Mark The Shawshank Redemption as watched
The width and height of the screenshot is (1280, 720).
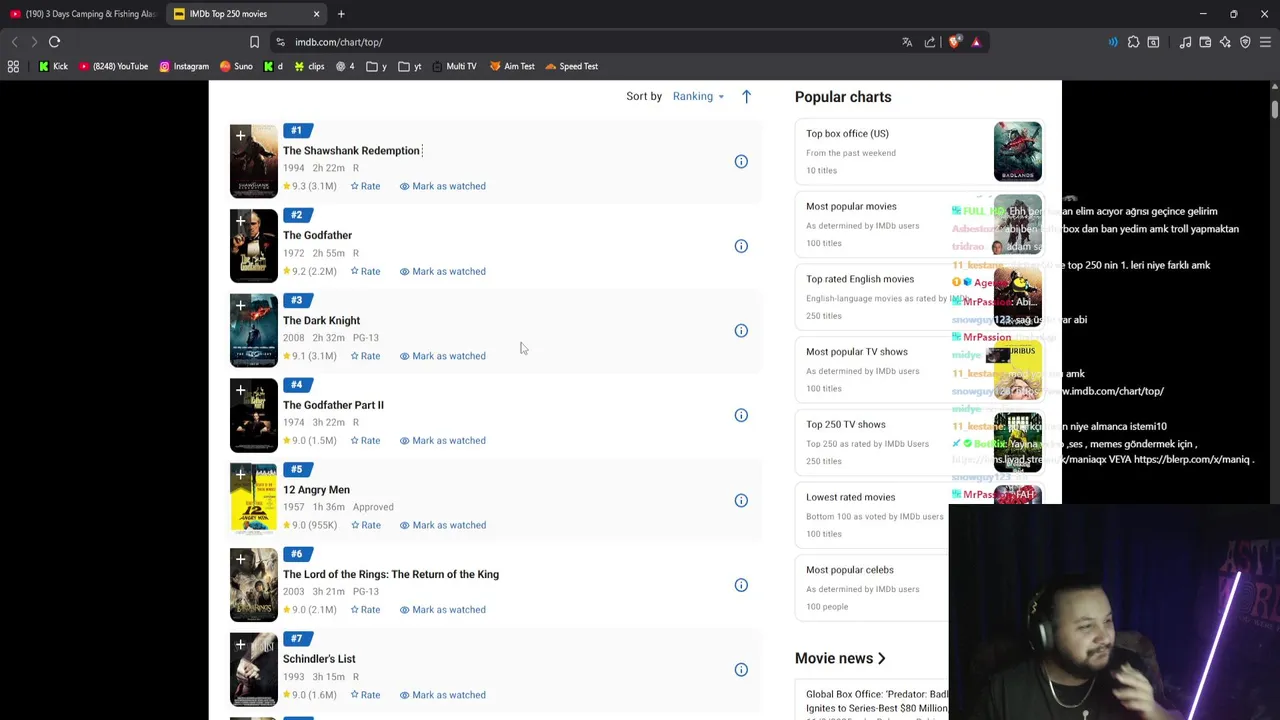tap(443, 186)
